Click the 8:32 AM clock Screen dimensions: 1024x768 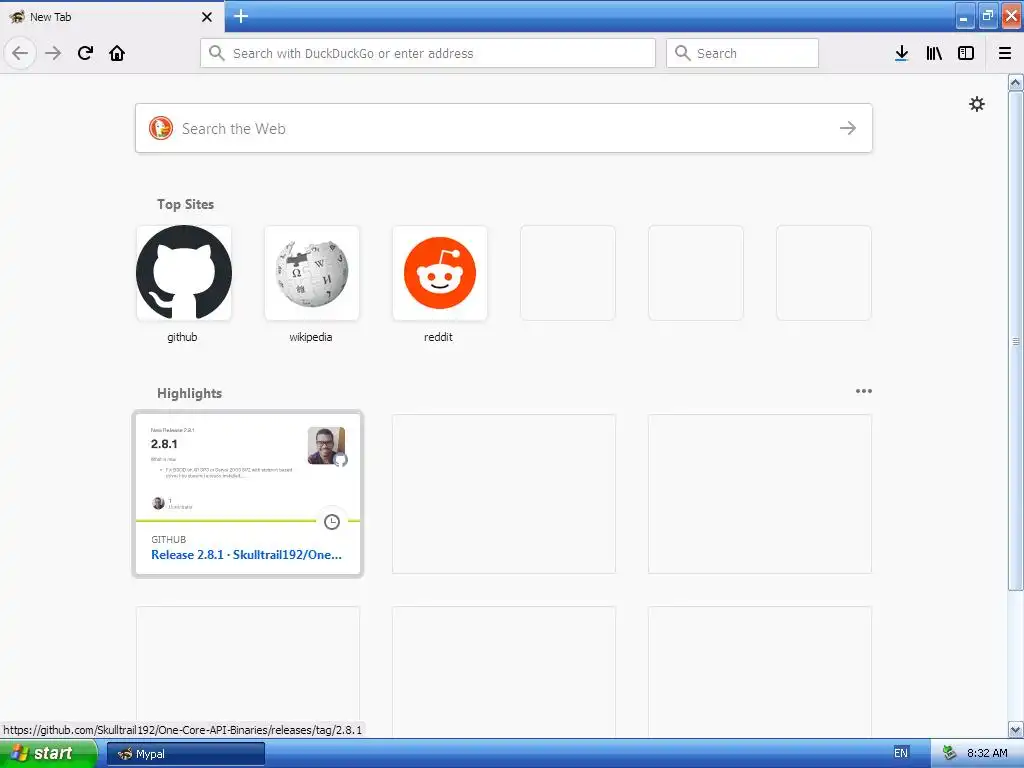point(987,753)
